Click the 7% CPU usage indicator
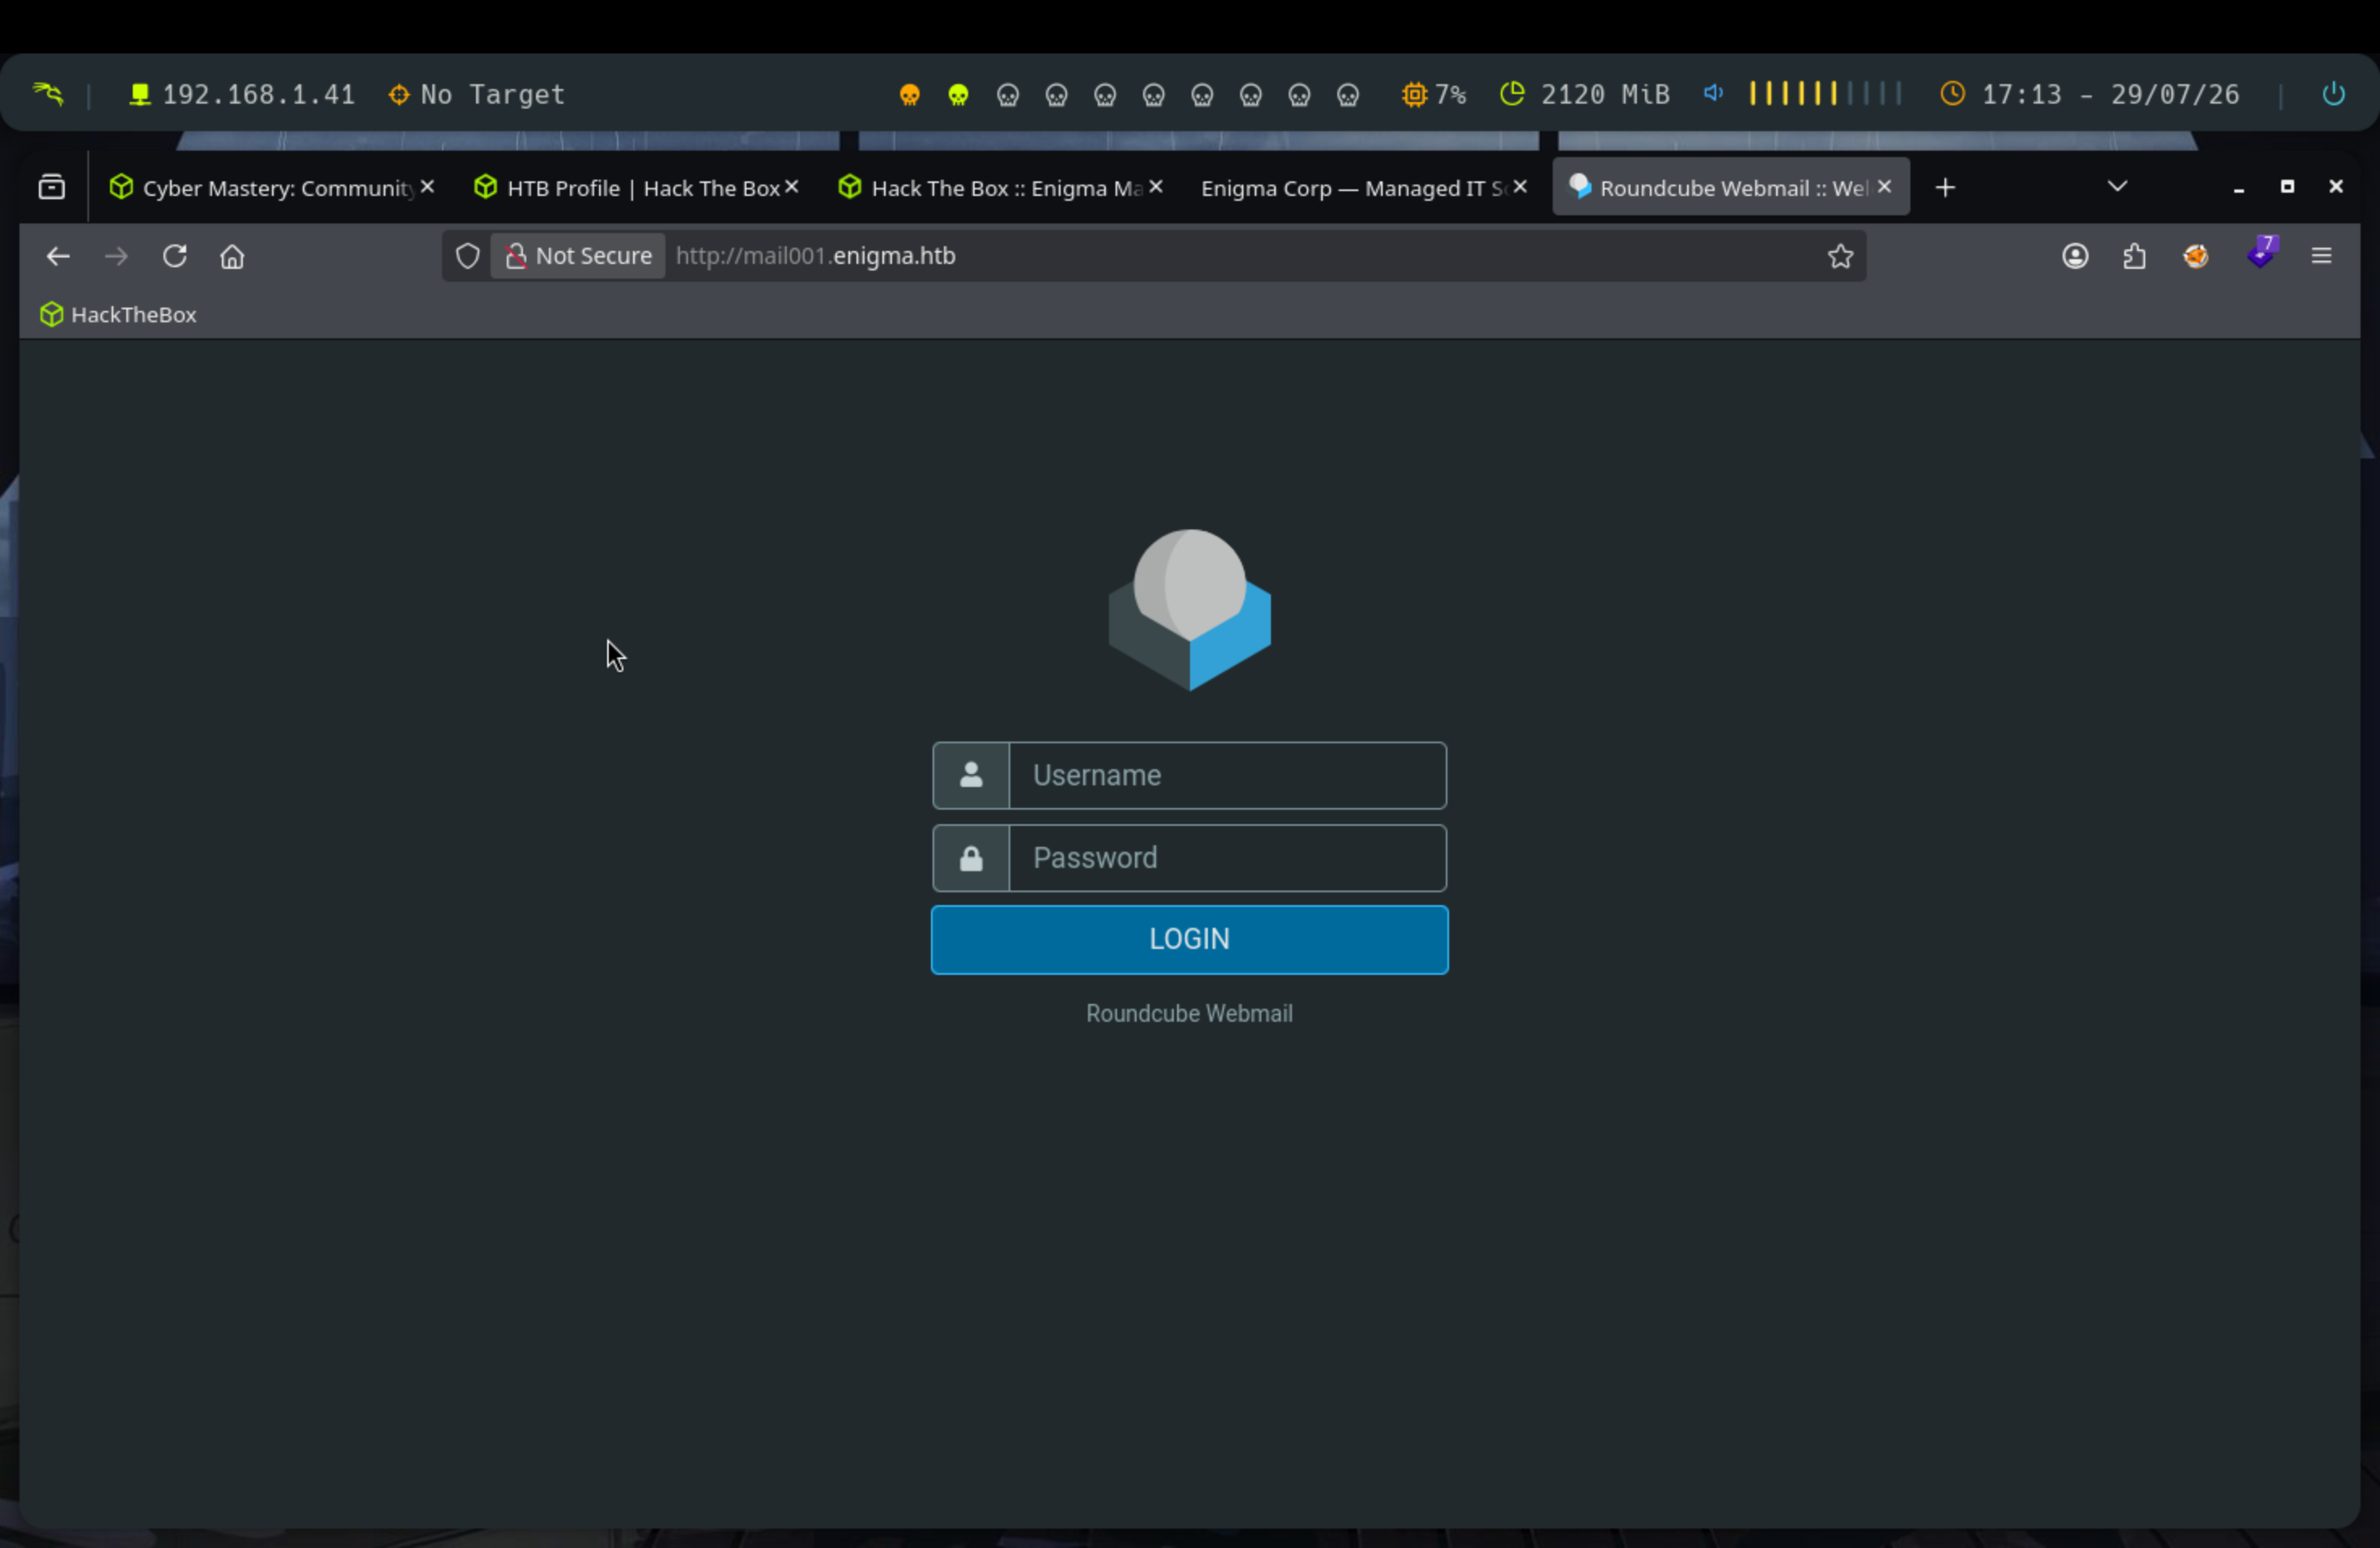 [1434, 94]
